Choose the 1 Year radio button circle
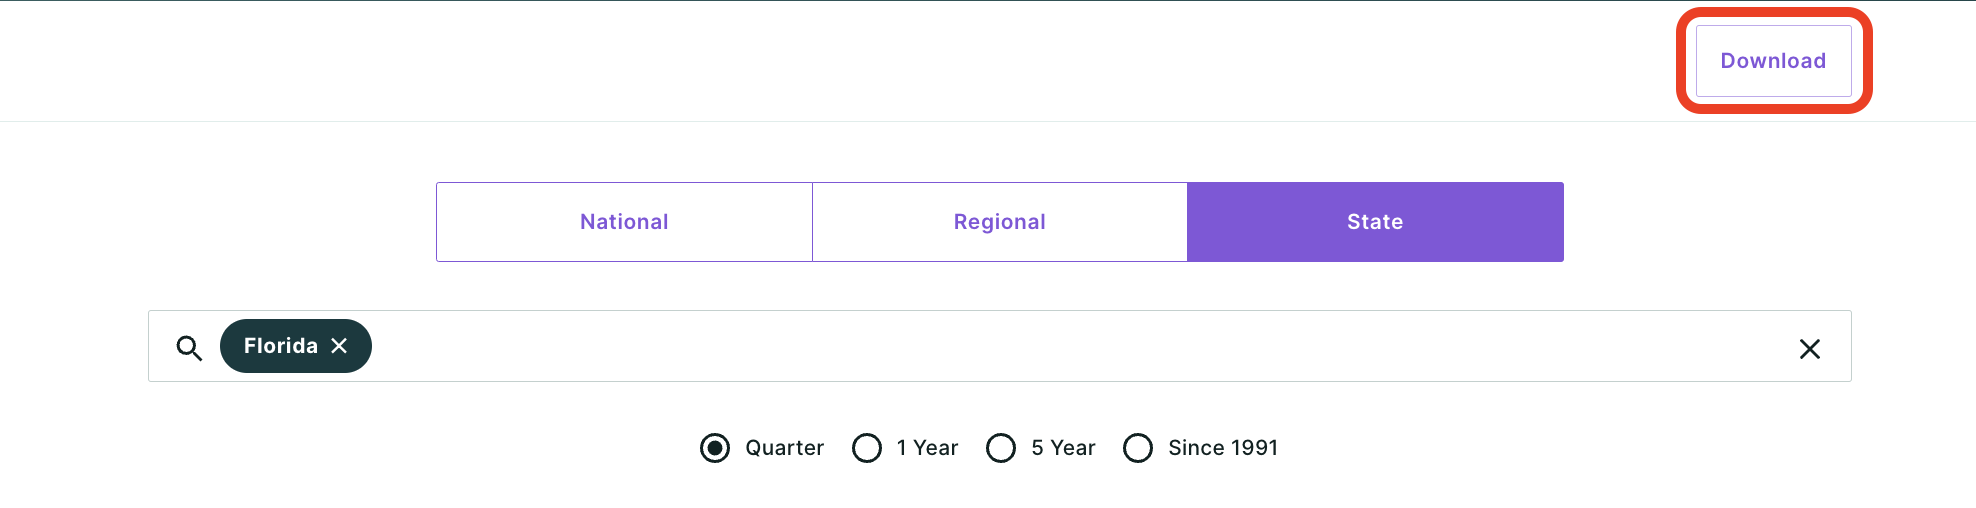Viewport: 1976px width, 508px height. click(867, 448)
